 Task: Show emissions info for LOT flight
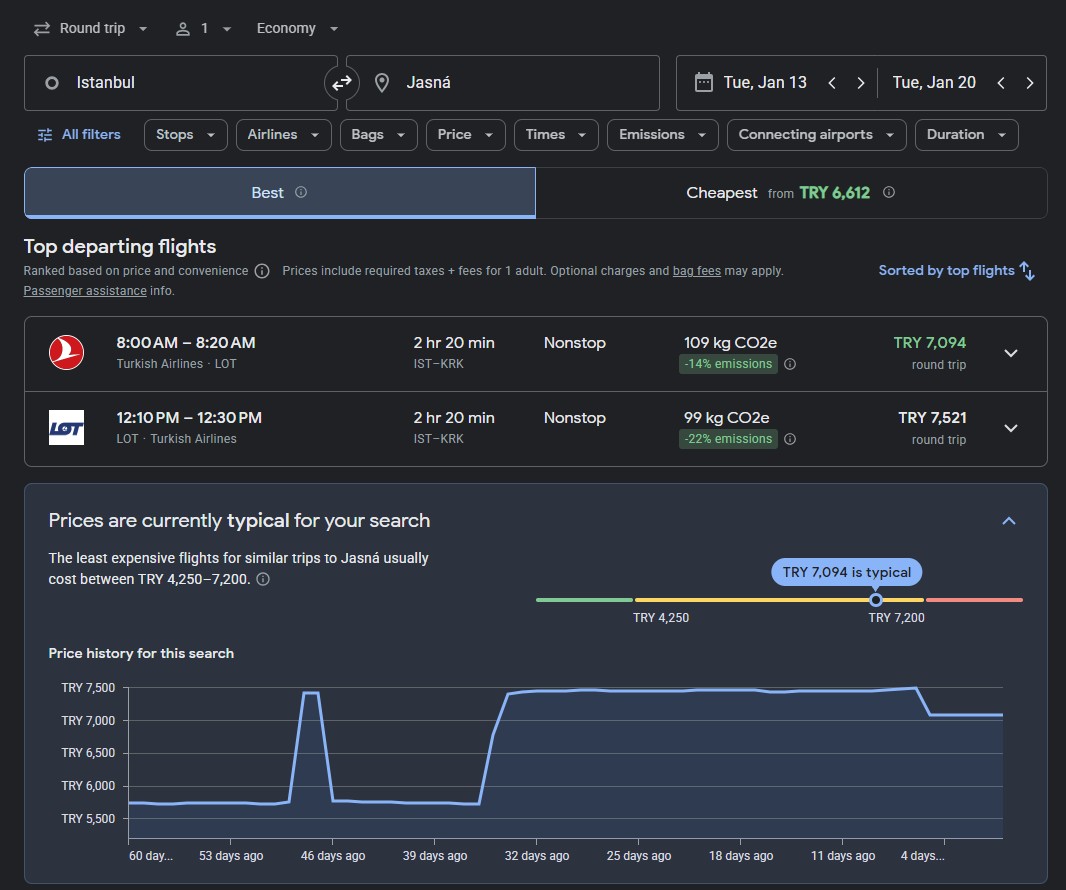(x=790, y=439)
